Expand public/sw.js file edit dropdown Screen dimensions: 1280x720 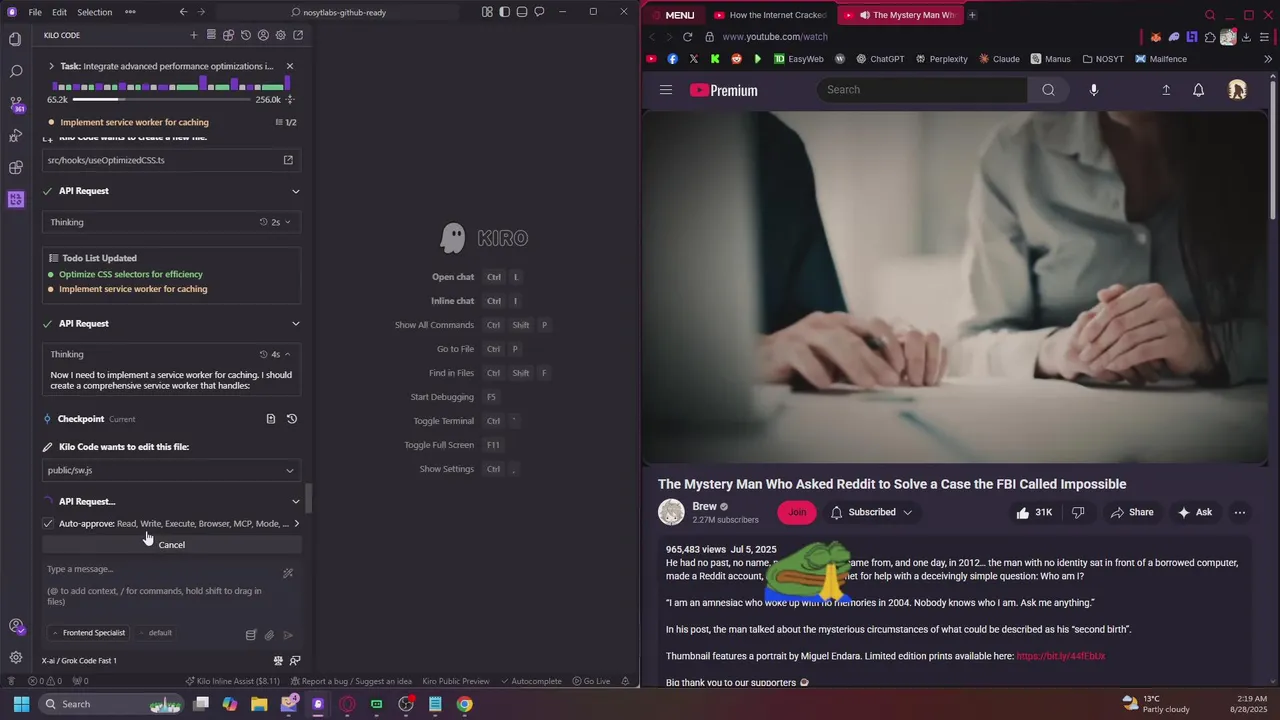click(290, 470)
